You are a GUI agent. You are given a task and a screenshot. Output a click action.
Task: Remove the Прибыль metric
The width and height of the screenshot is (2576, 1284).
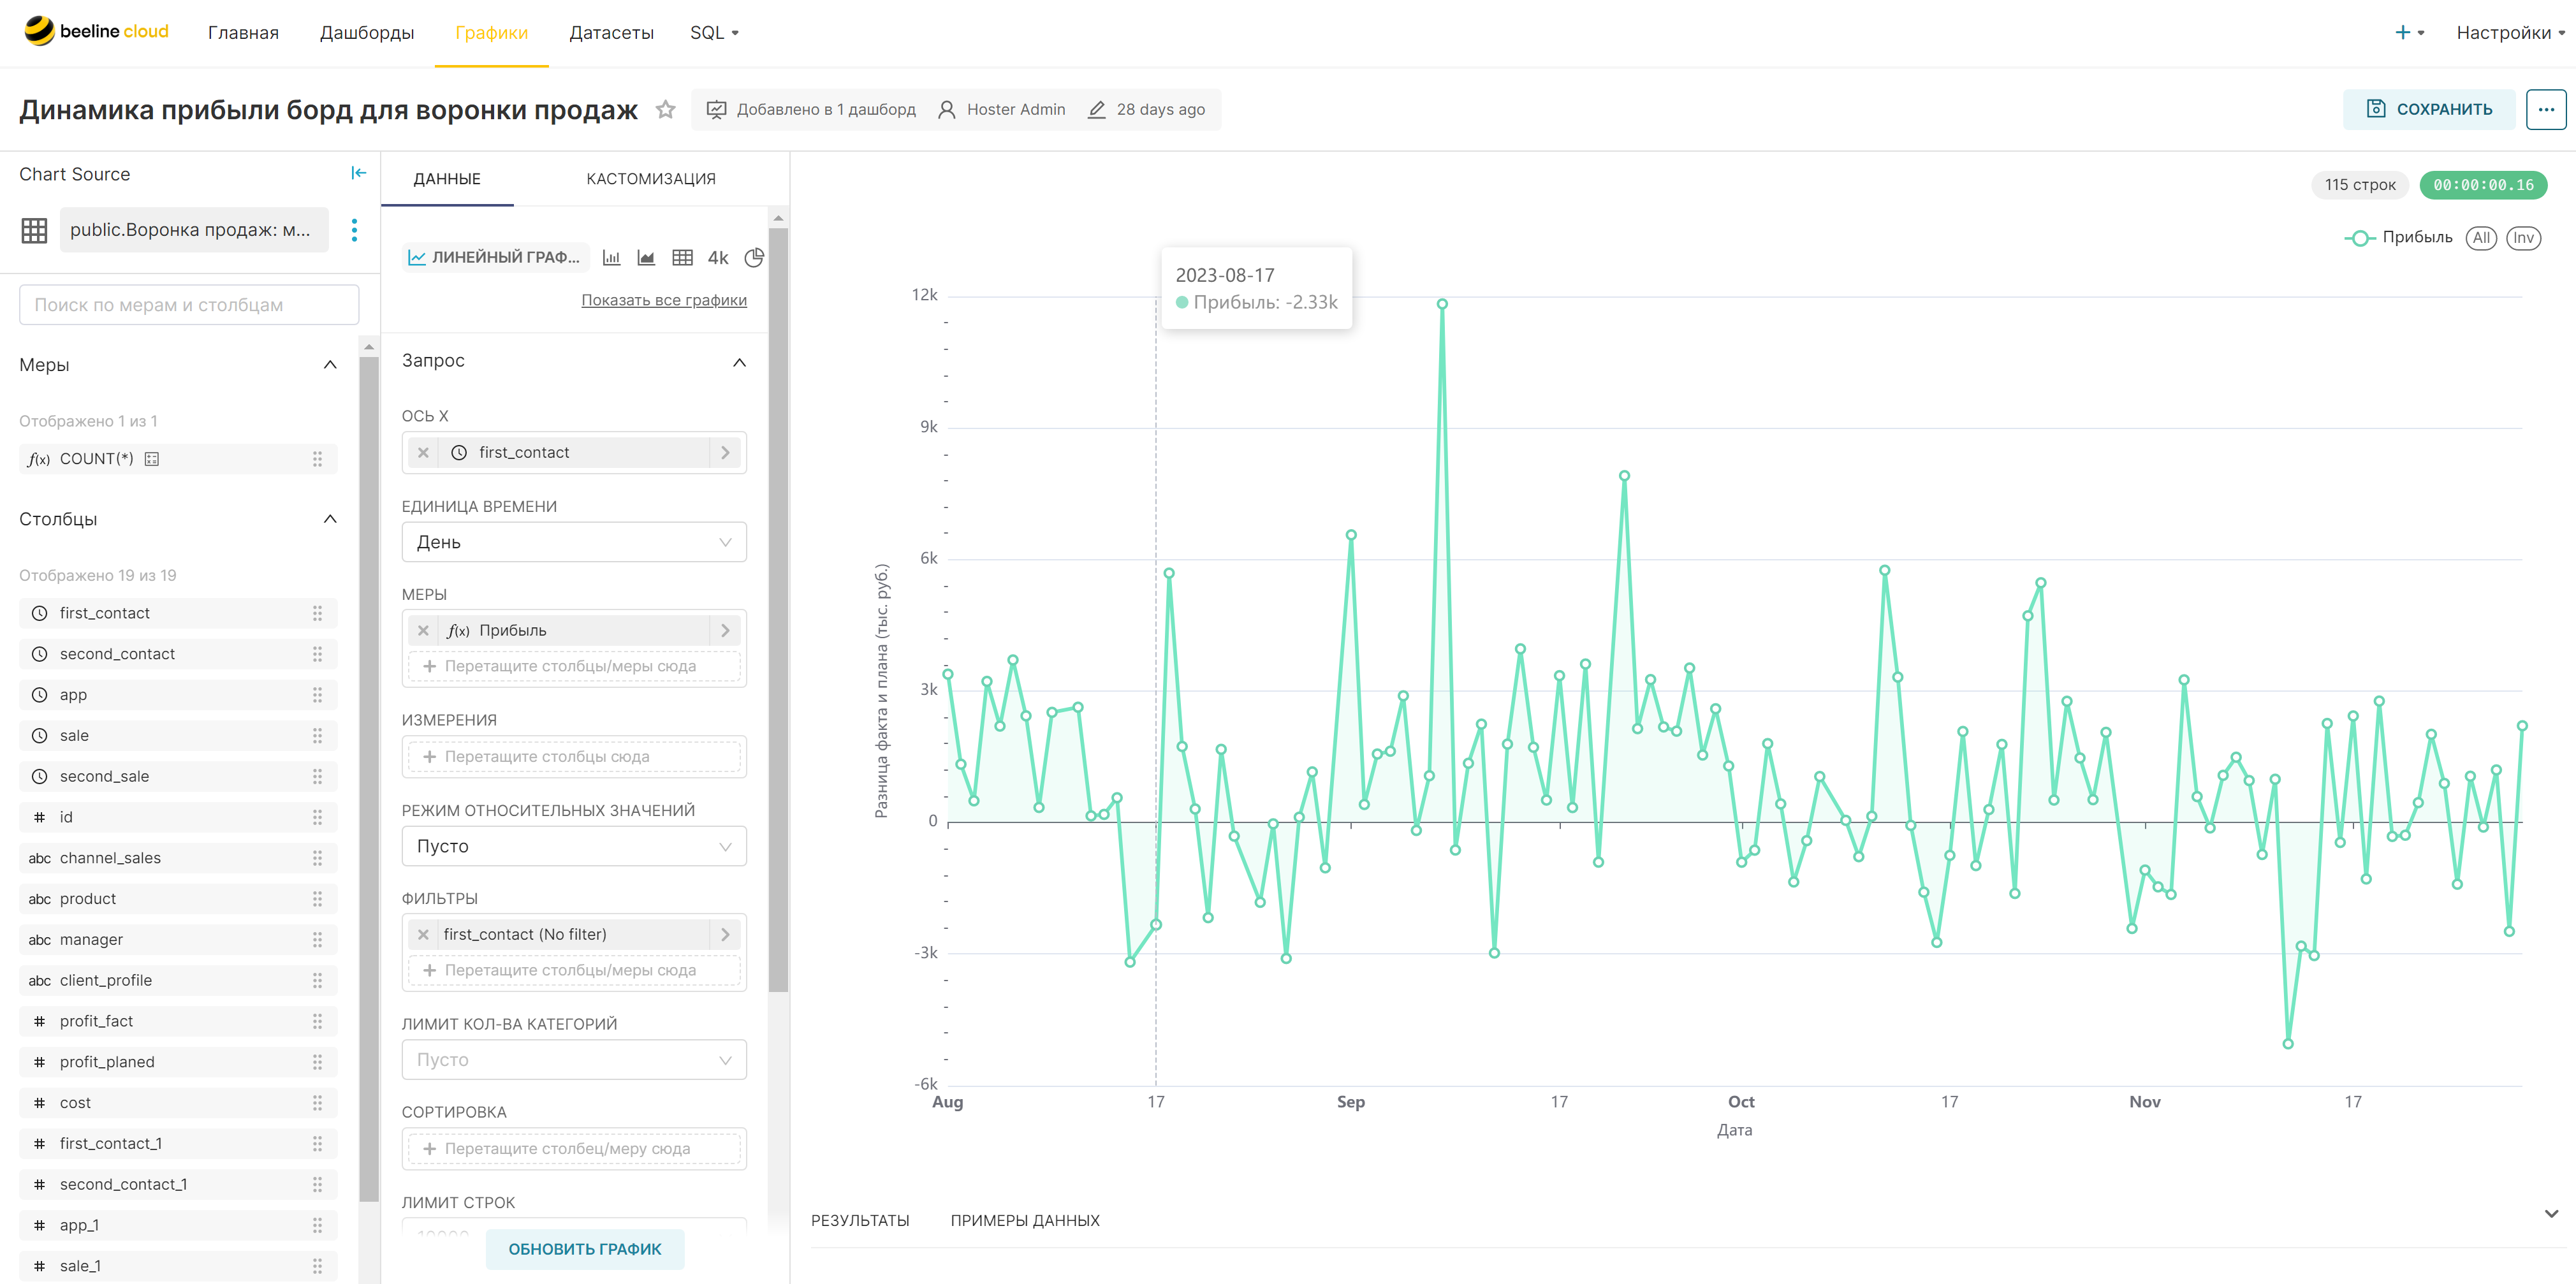(x=423, y=630)
